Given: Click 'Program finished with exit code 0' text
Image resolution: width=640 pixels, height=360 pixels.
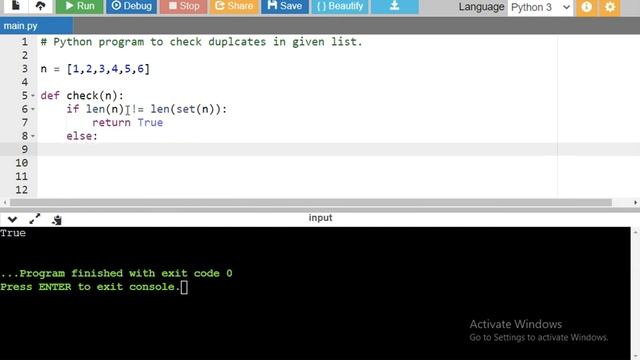Looking at the screenshot, I should (116, 273).
